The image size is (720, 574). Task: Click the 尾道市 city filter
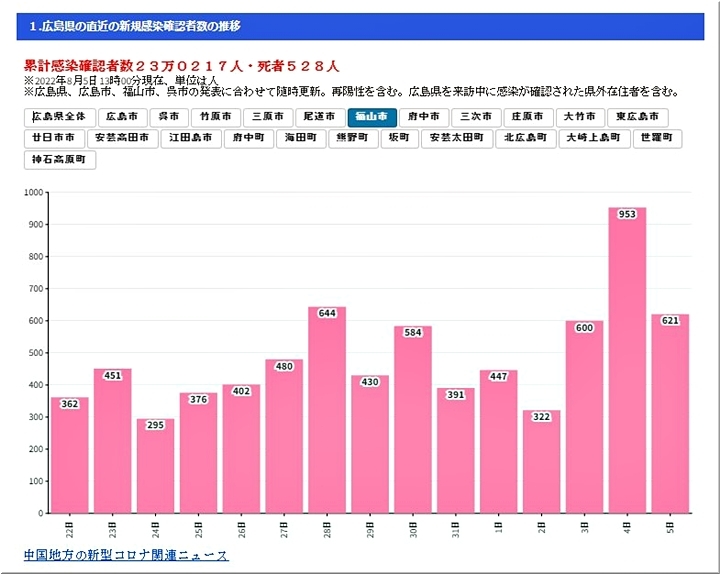[320, 117]
